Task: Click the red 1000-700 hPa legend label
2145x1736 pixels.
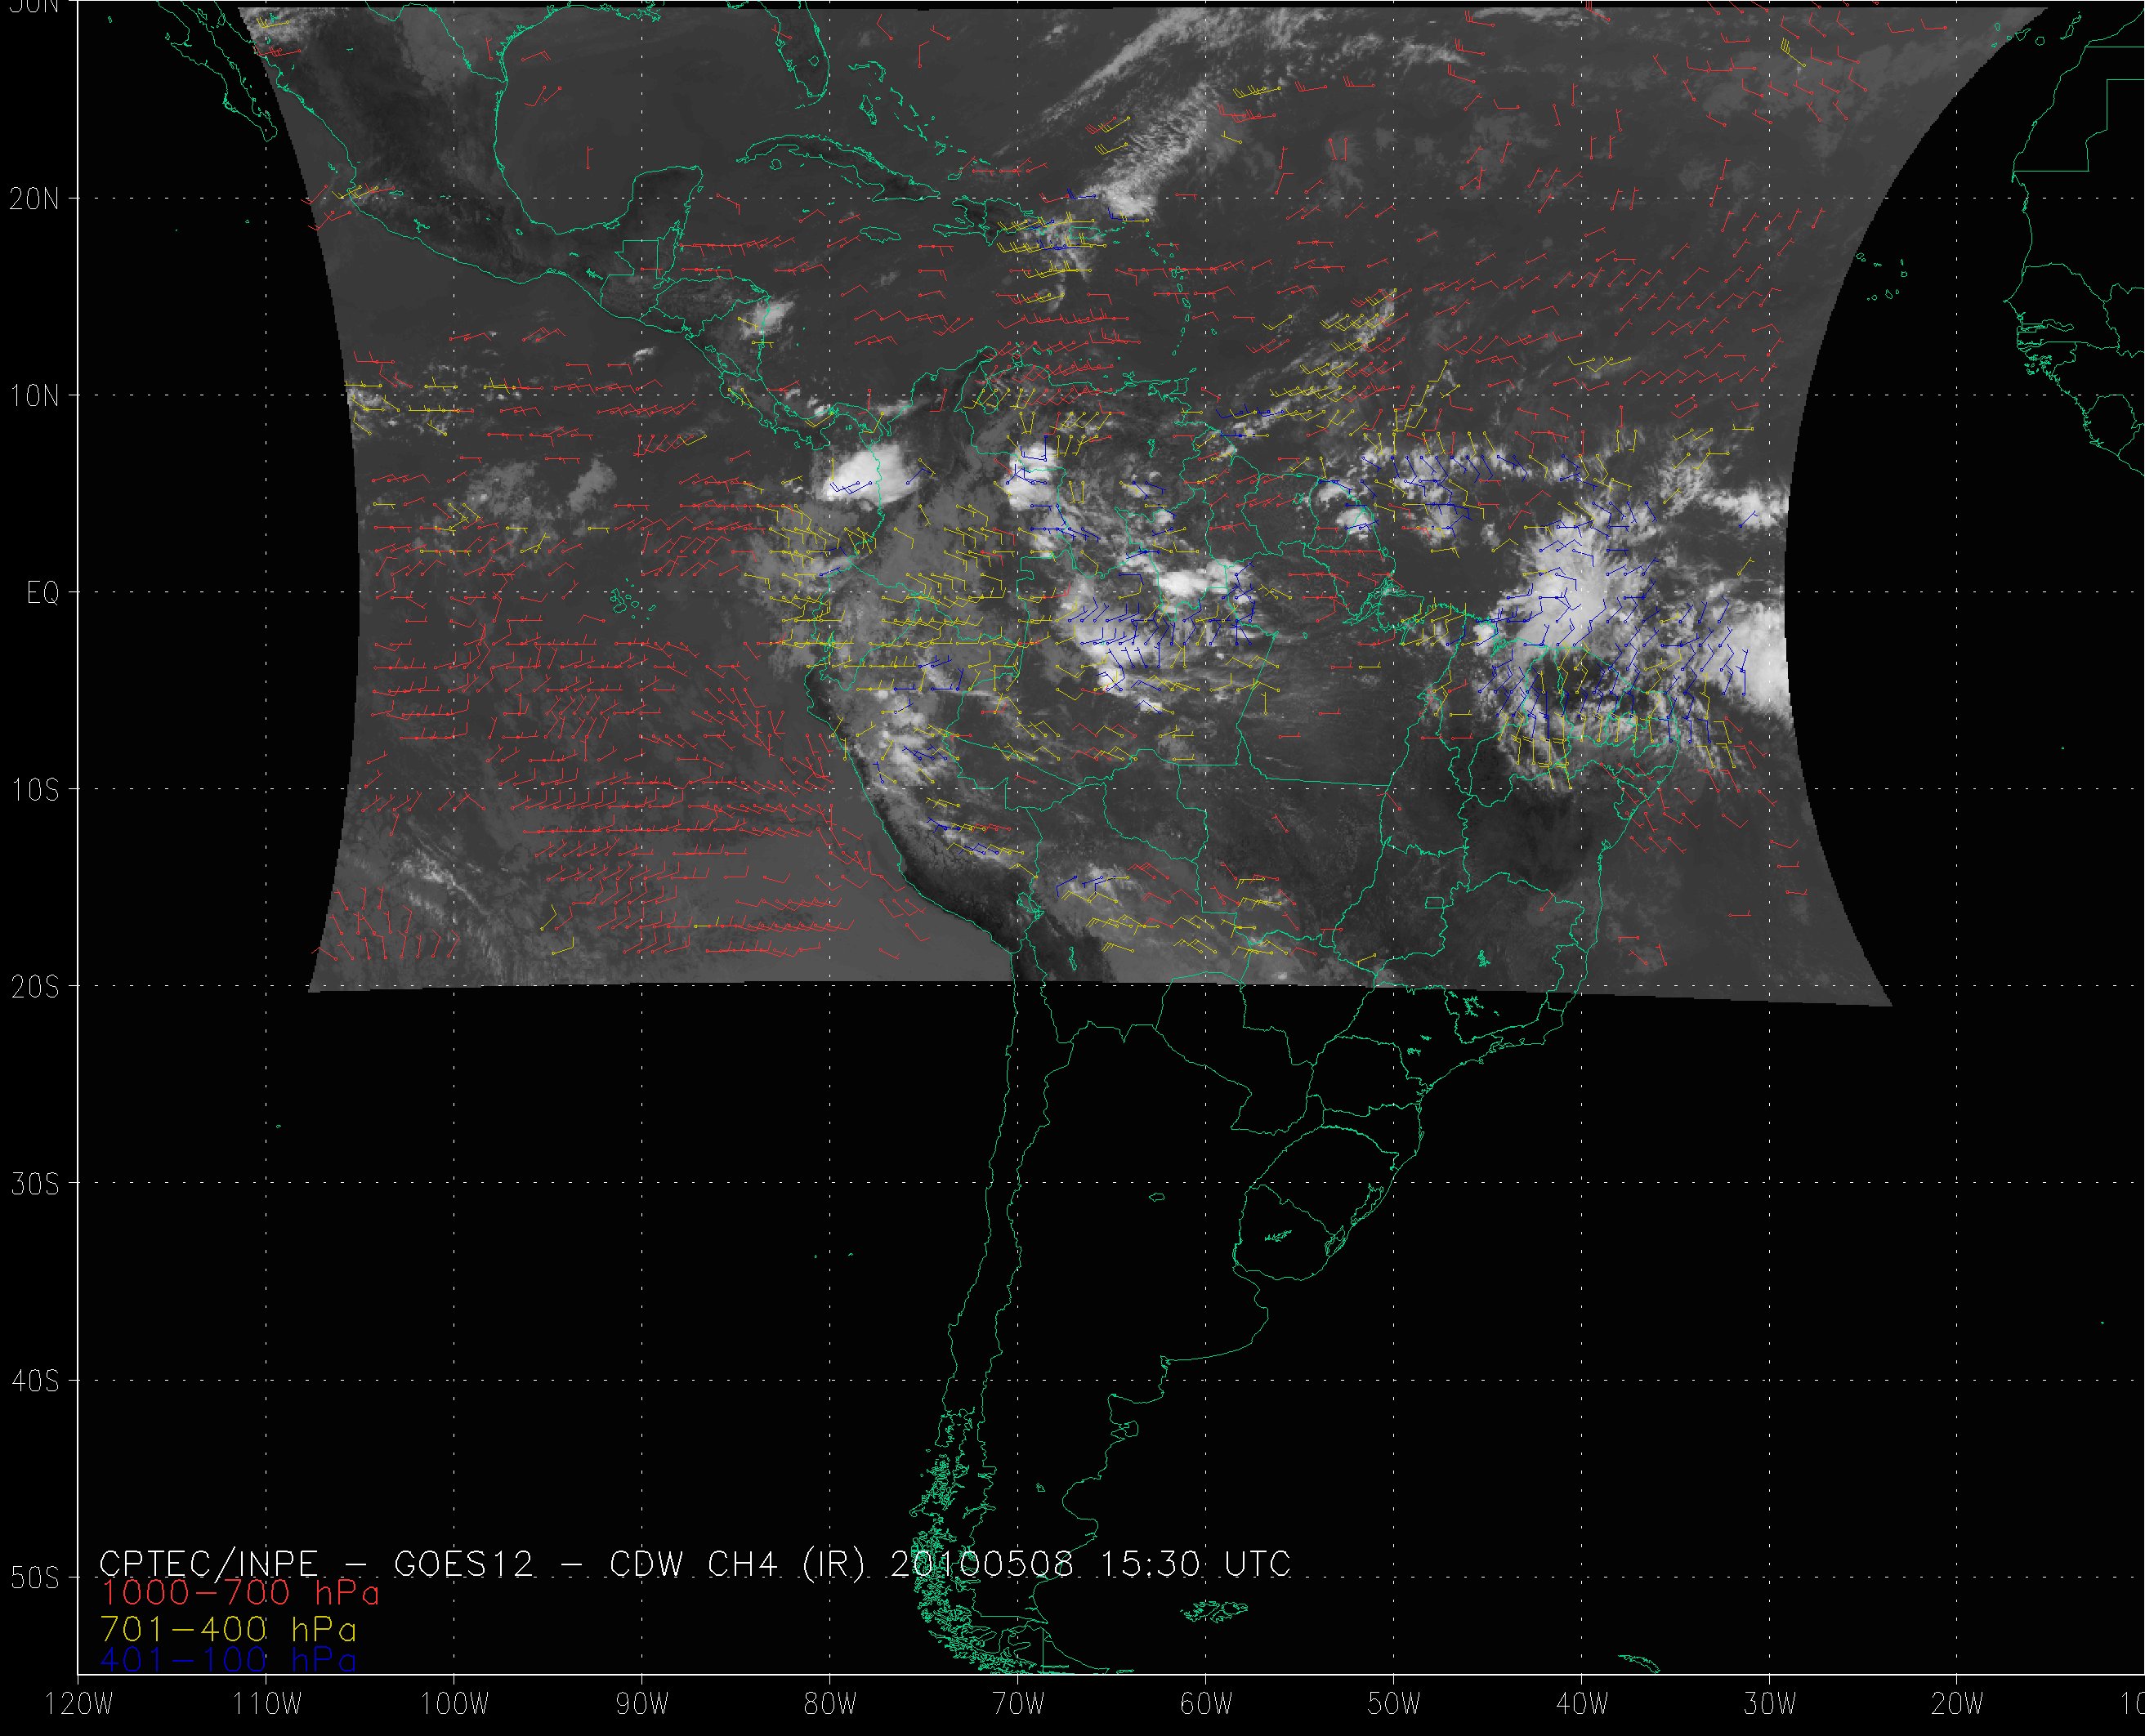Action: pos(240,1592)
